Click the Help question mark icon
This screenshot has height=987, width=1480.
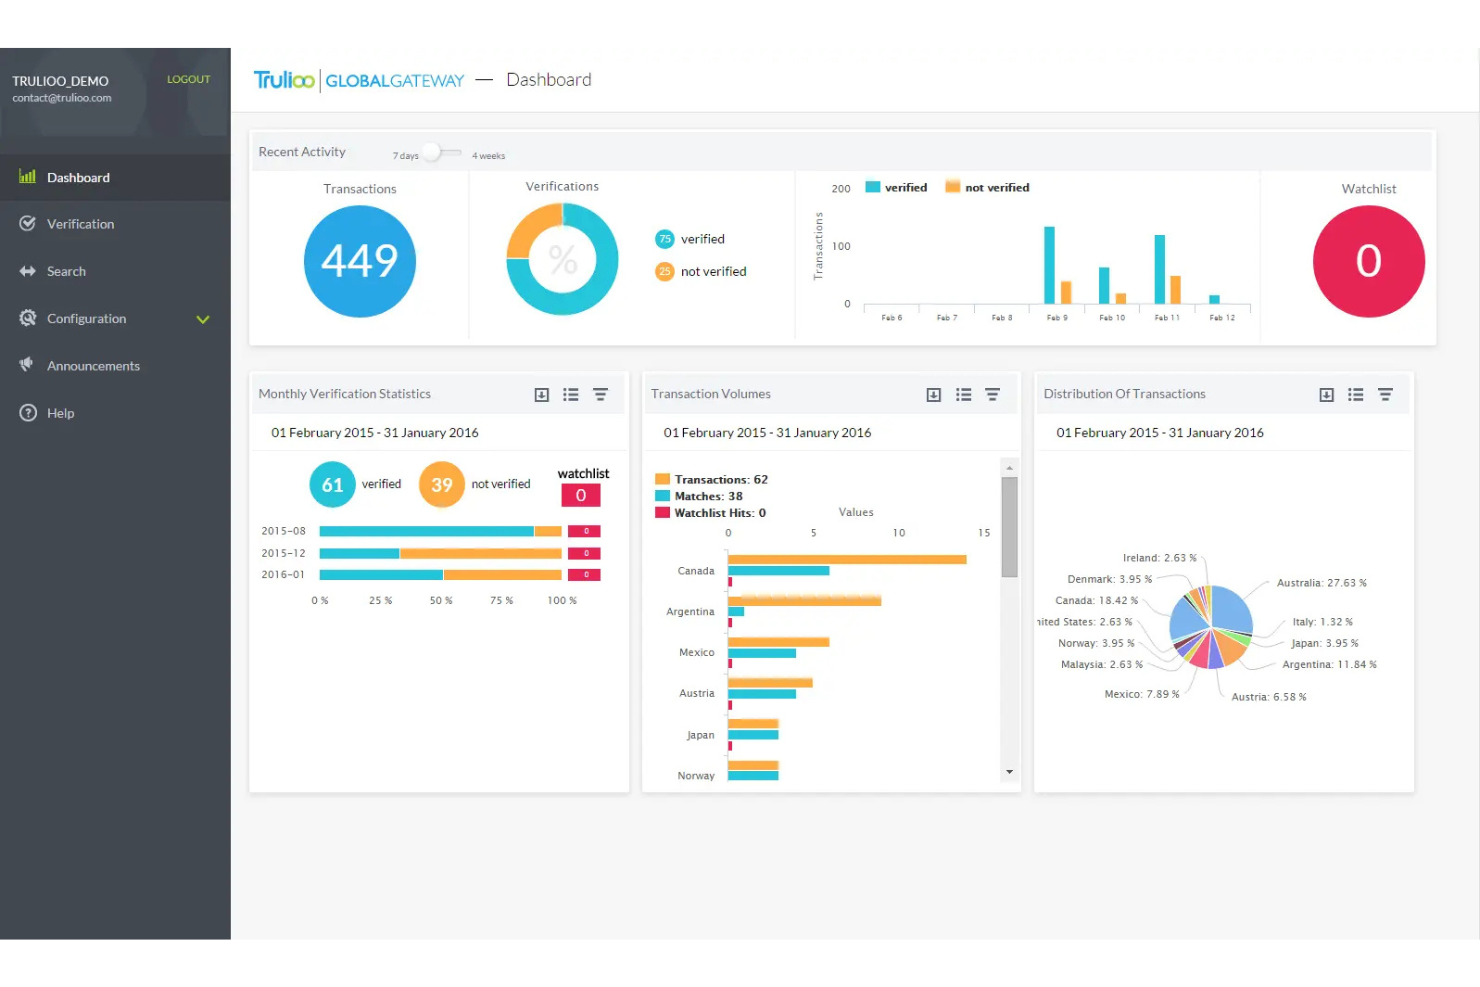click(28, 413)
